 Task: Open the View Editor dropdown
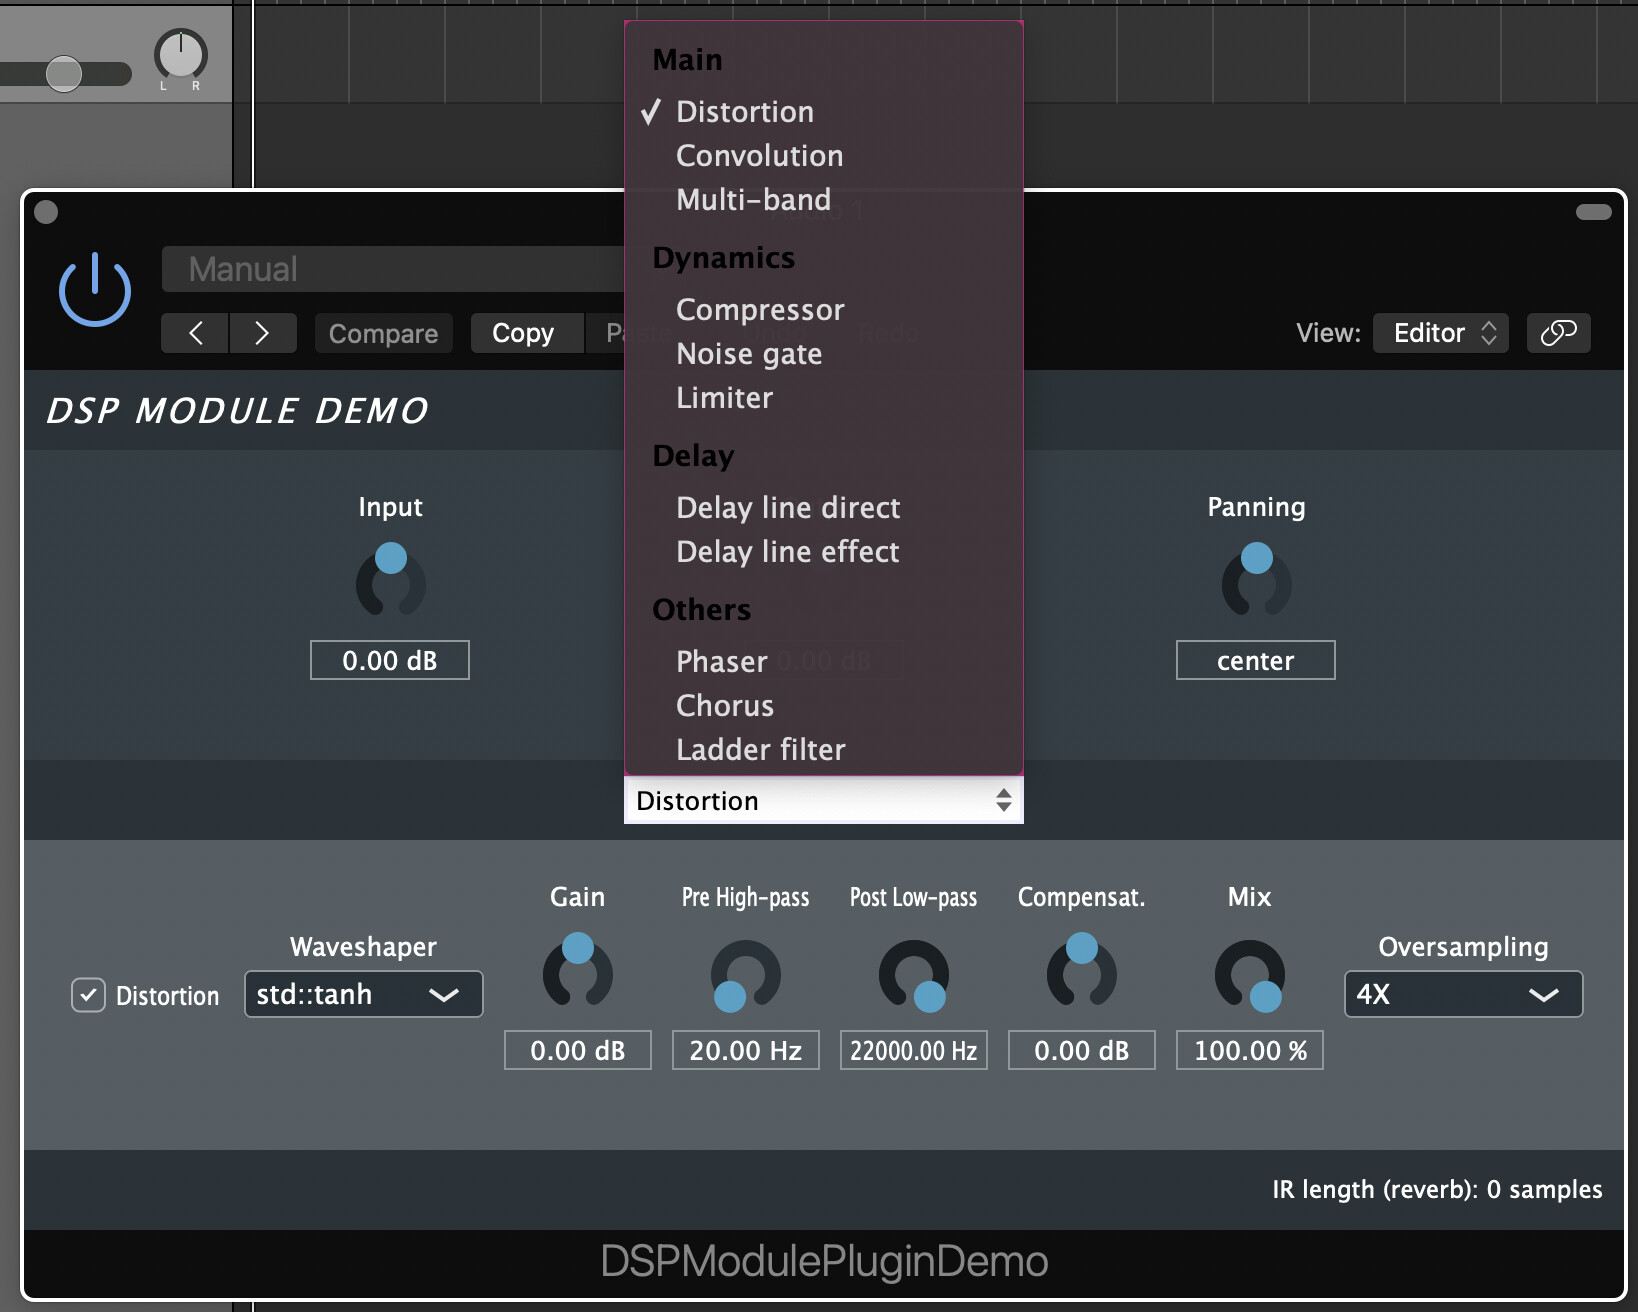pos(1440,333)
